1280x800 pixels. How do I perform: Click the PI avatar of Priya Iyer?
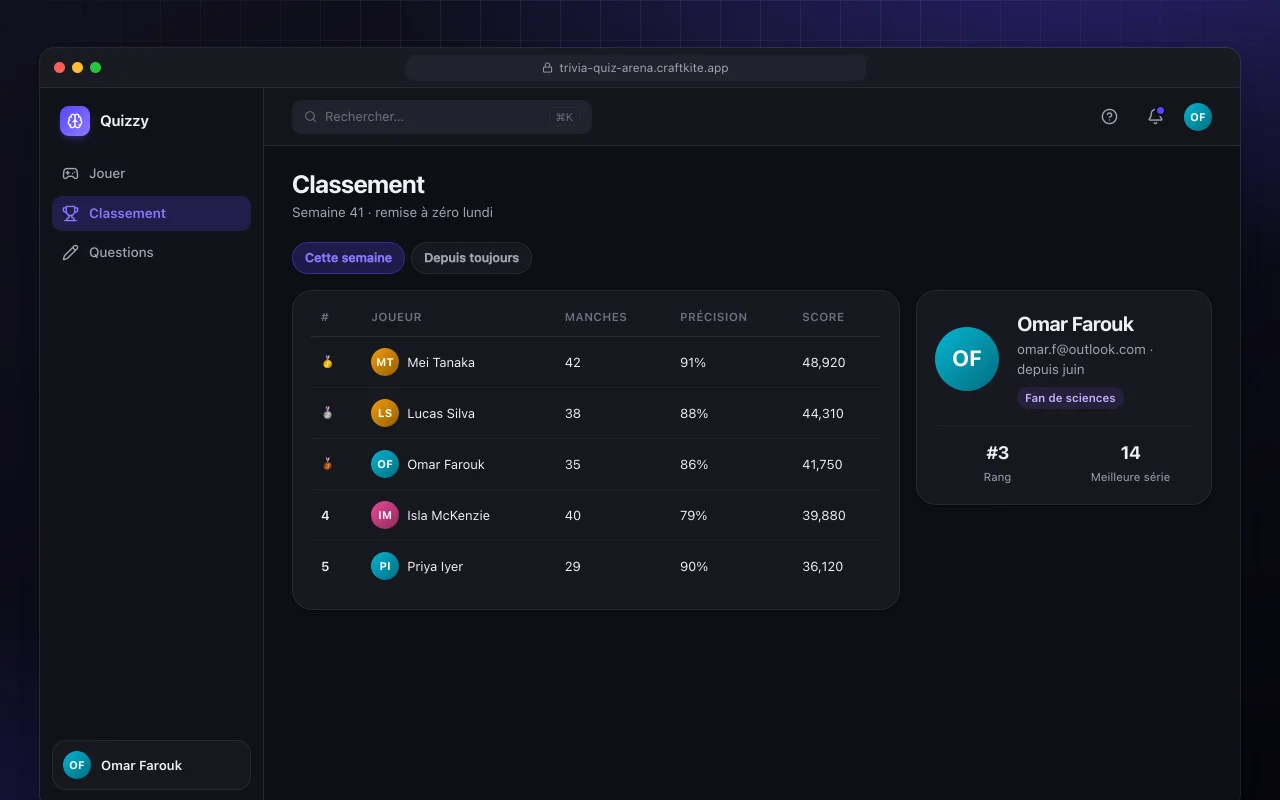[x=385, y=566]
